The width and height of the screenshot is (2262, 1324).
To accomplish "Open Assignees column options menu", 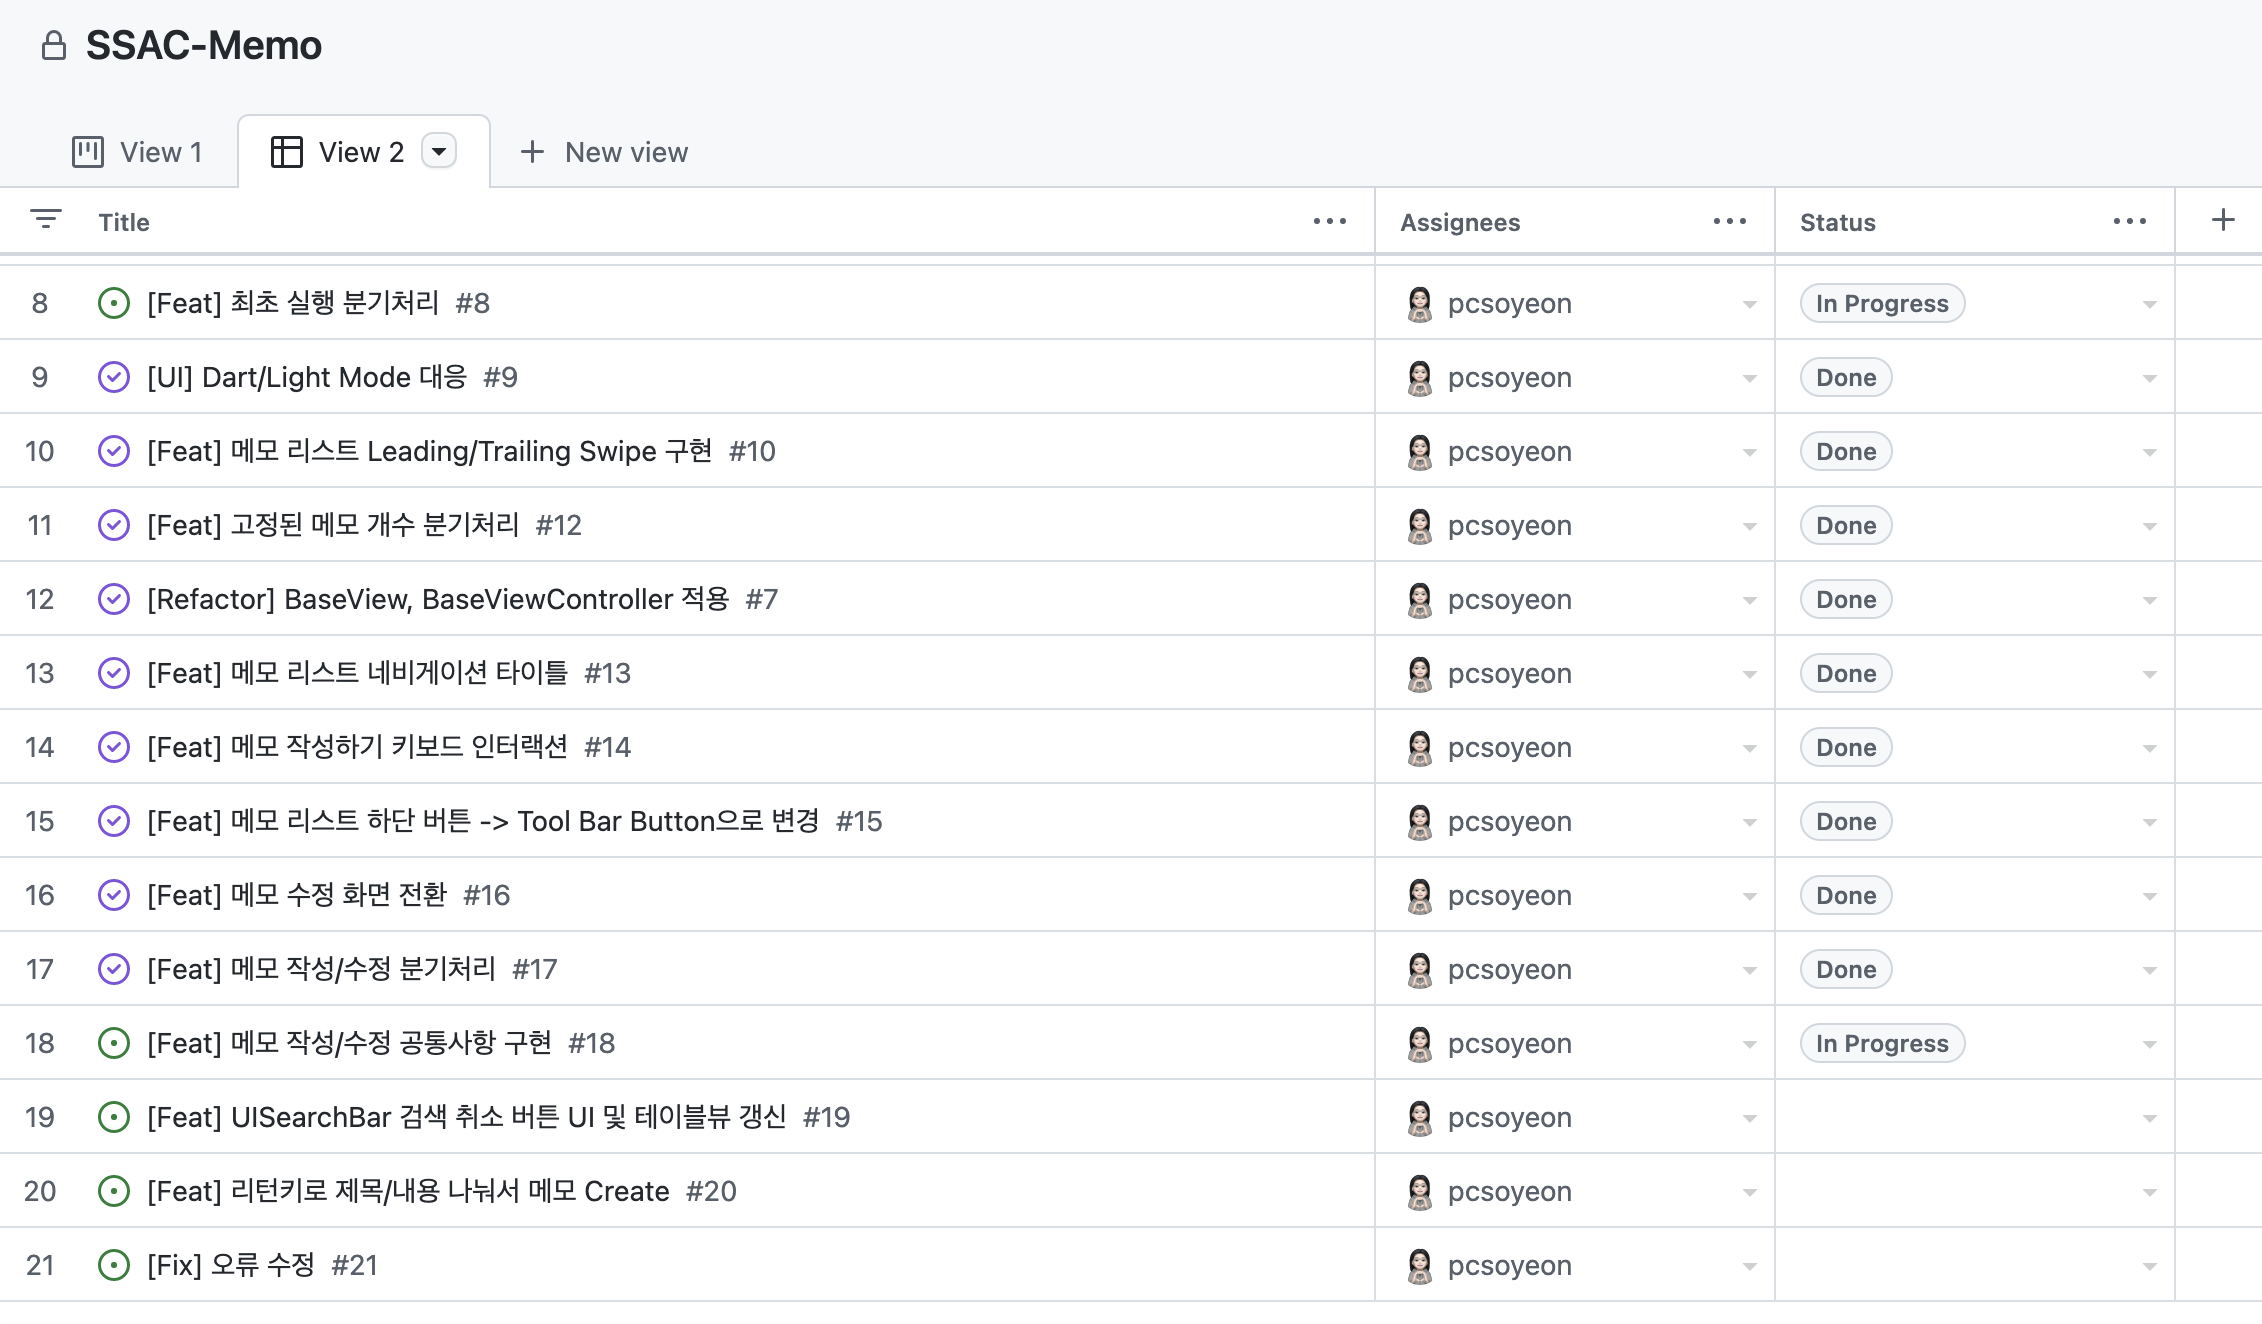I will [x=1730, y=222].
